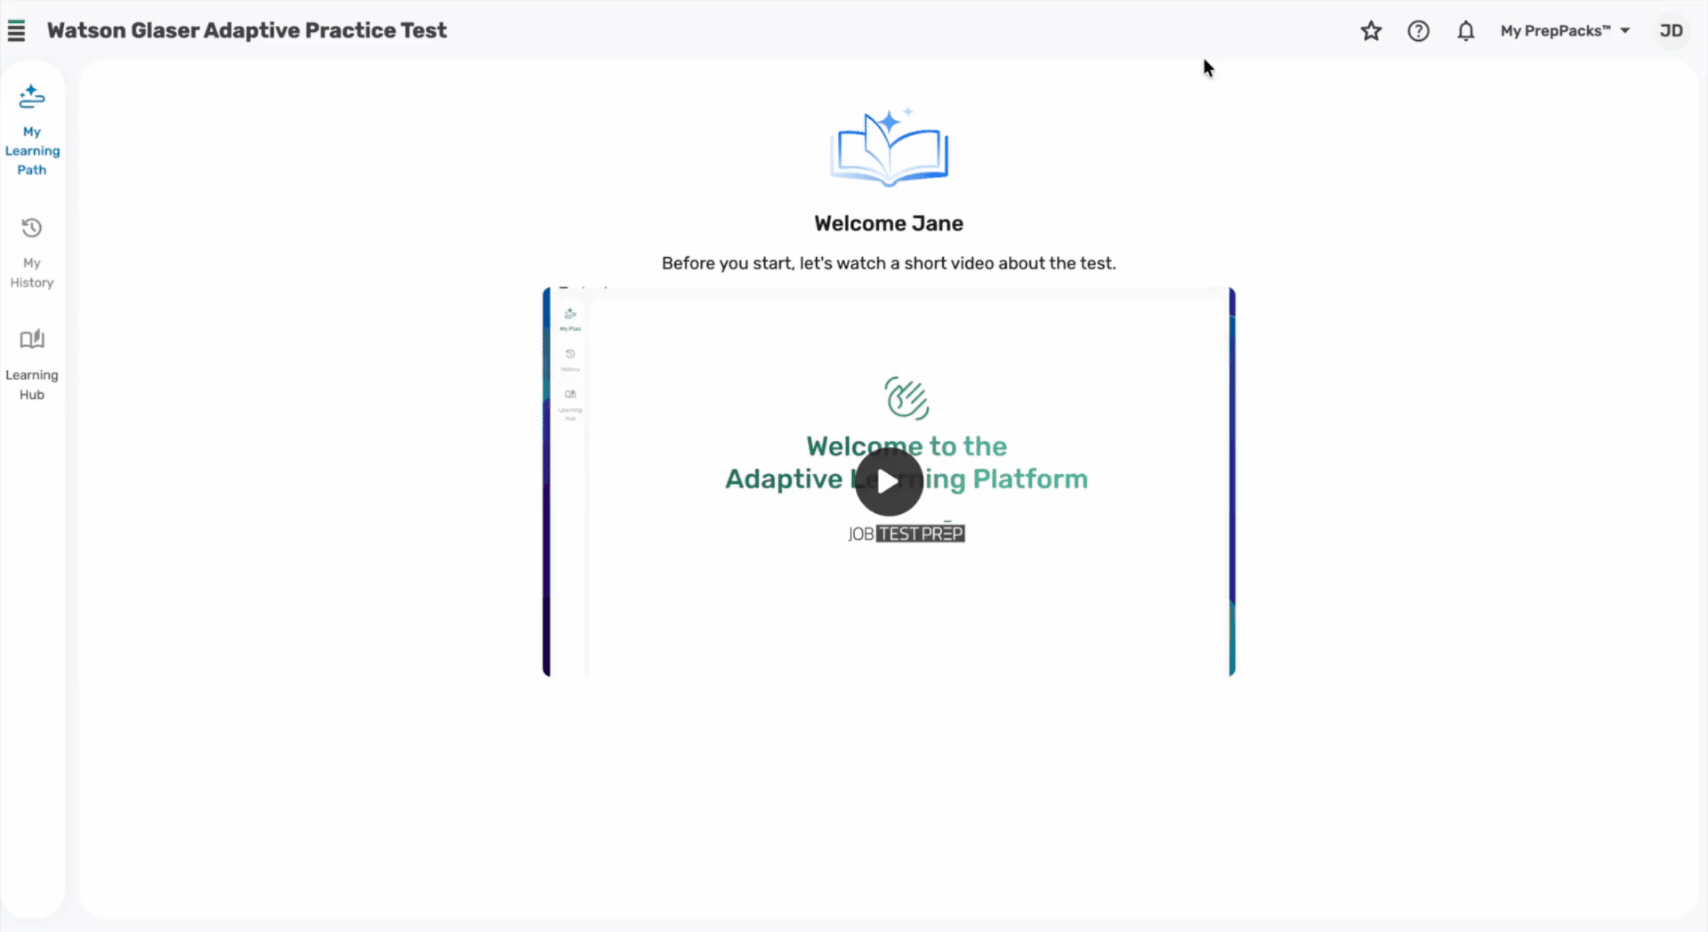The height and width of the screenshot is (932, 1708).
Task: Open the hamburger menu icon
Action: pos(16,31)
